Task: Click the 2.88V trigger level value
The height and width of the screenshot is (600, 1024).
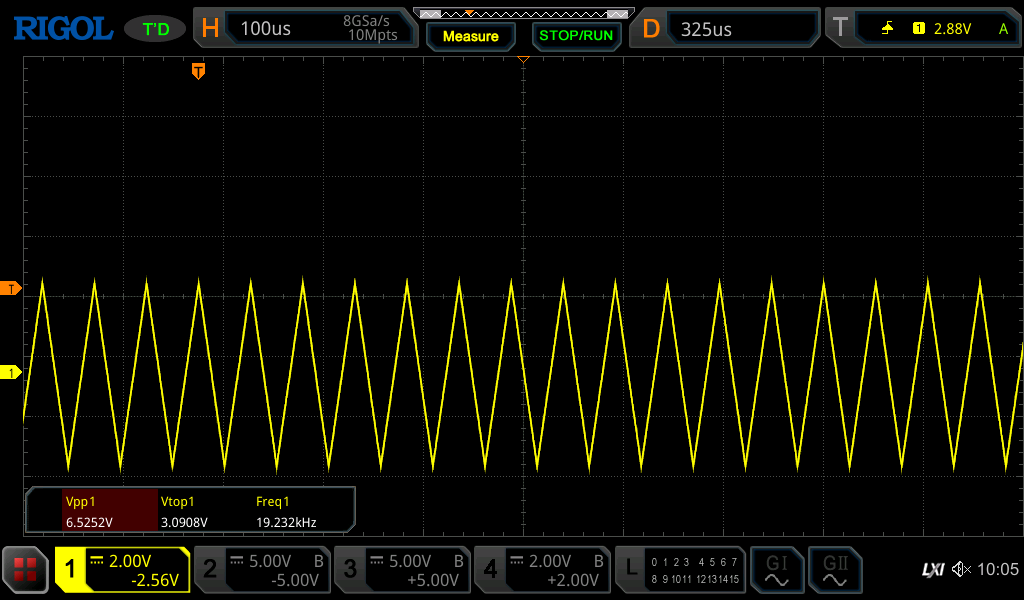Action: coord(952,29)
